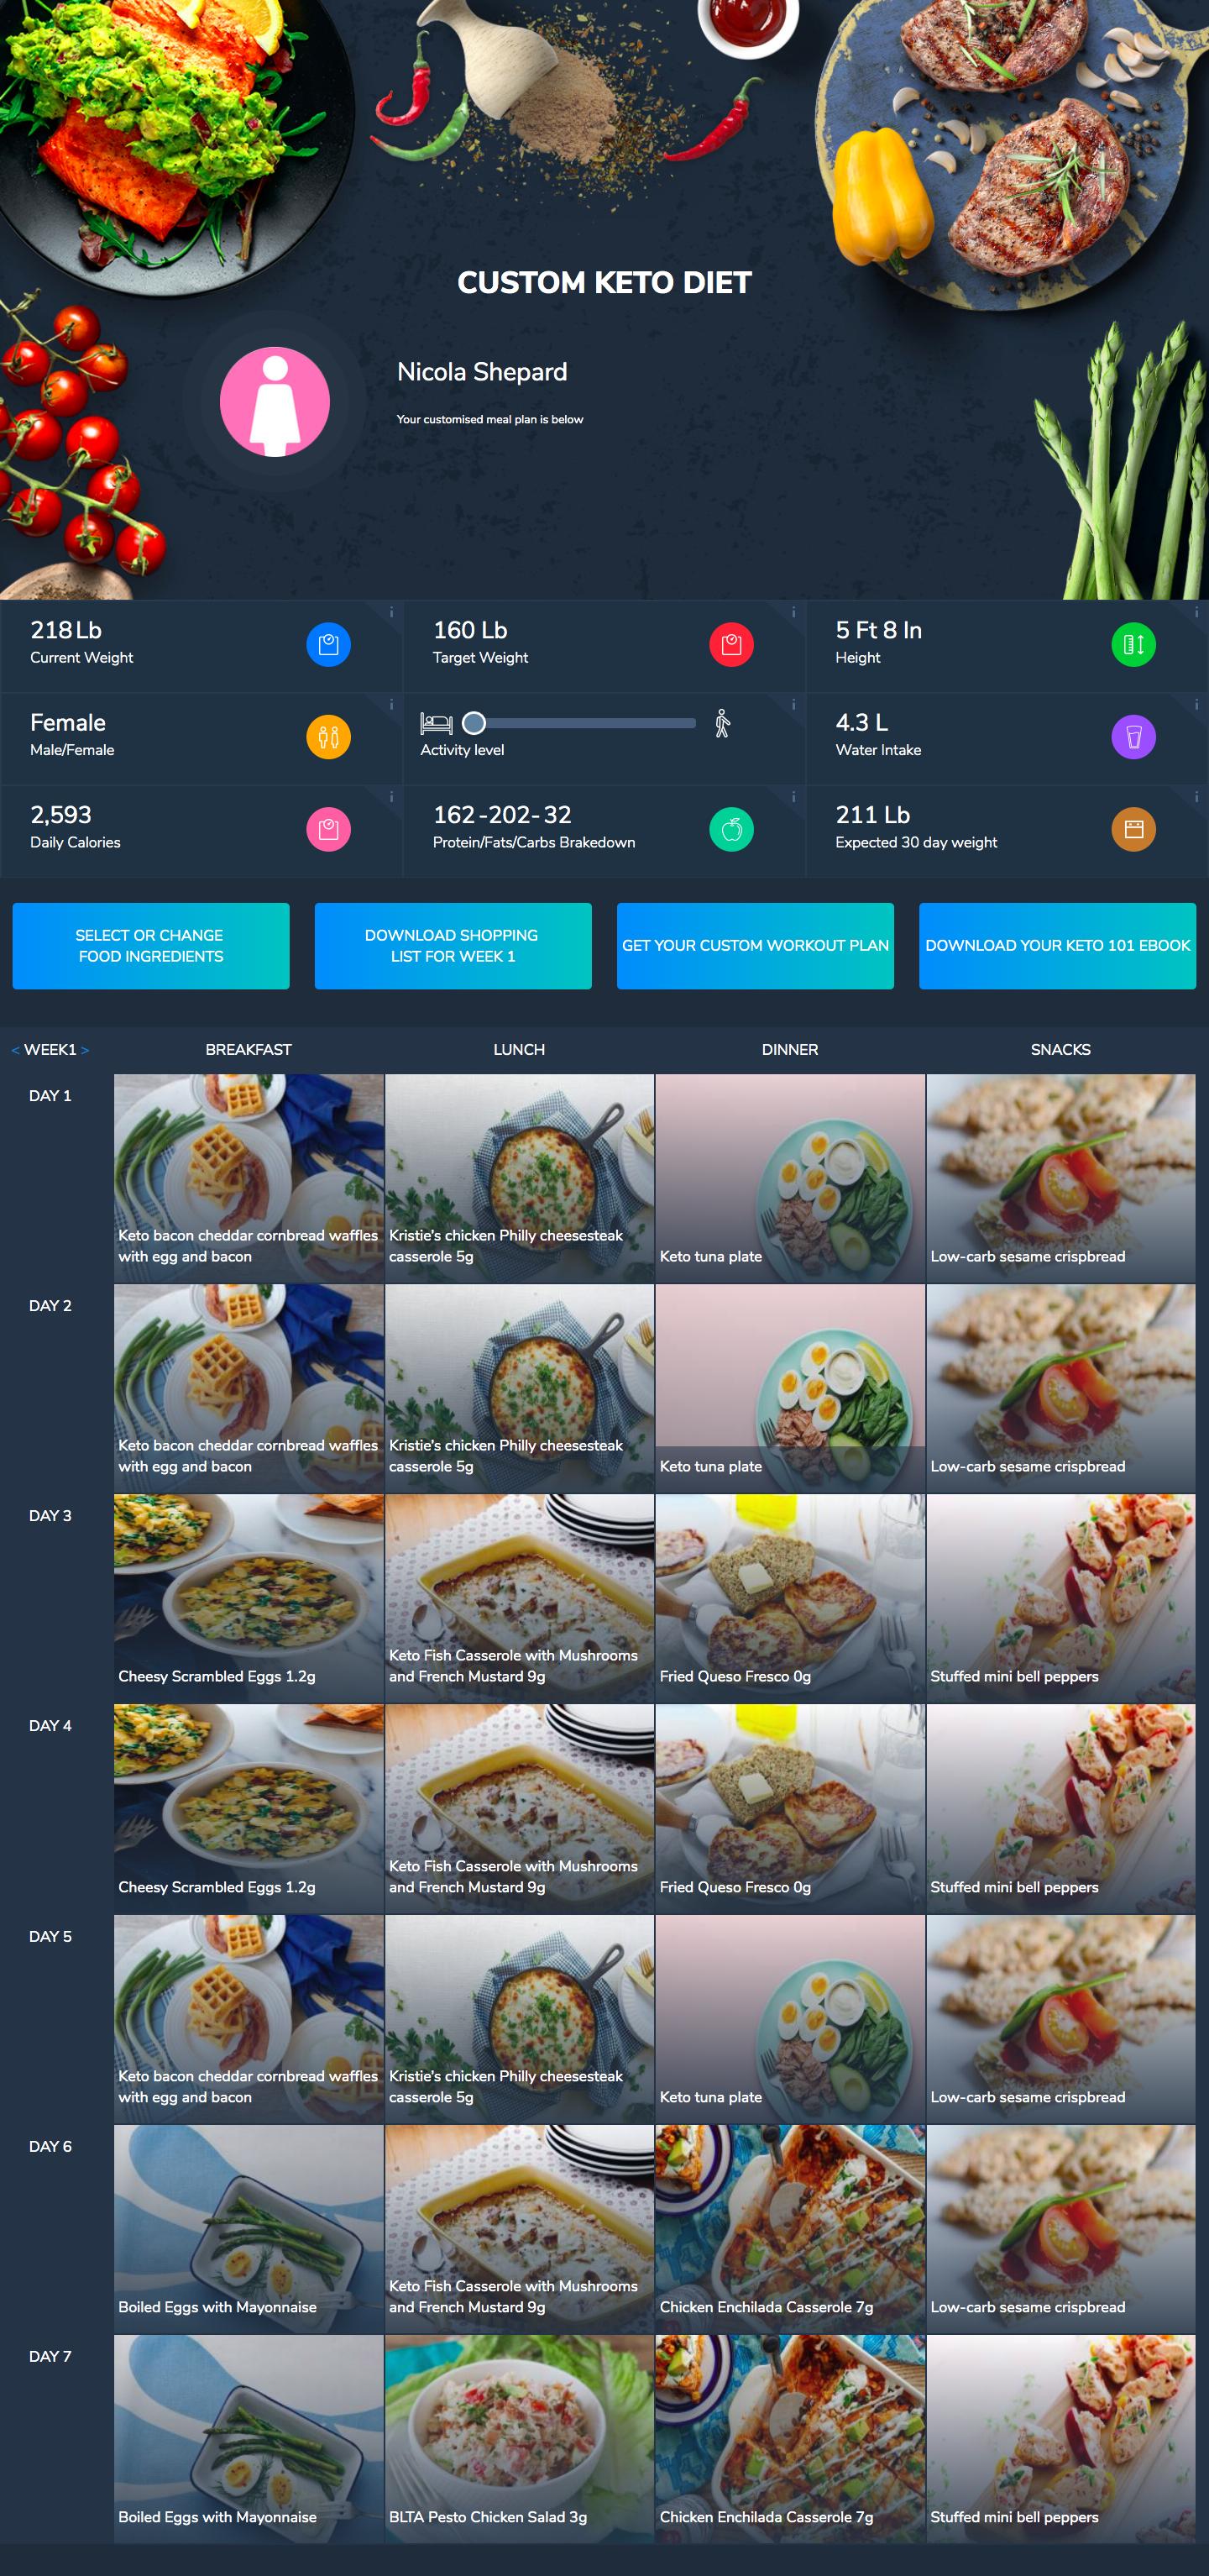Click the purple Water Intake glass icon
This screenshot has width=1209, height=2576.
coord(1133,737)
